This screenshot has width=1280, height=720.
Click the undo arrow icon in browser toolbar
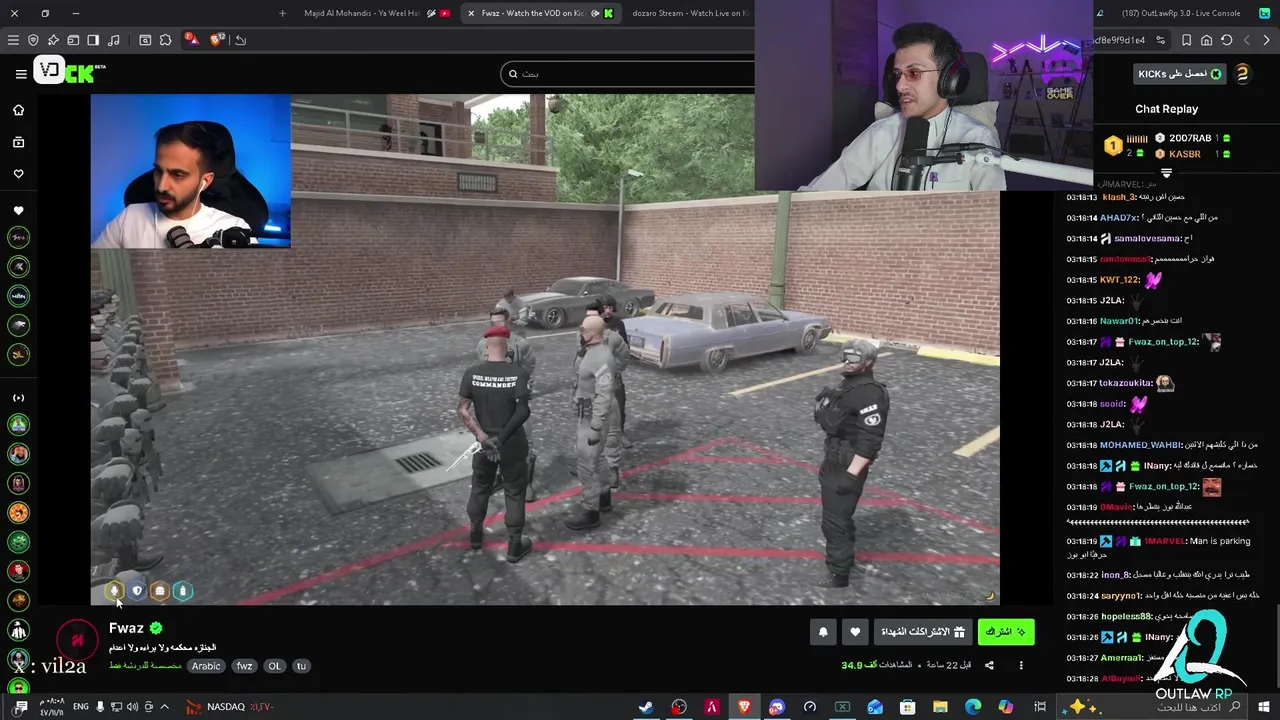click(240, 40)
